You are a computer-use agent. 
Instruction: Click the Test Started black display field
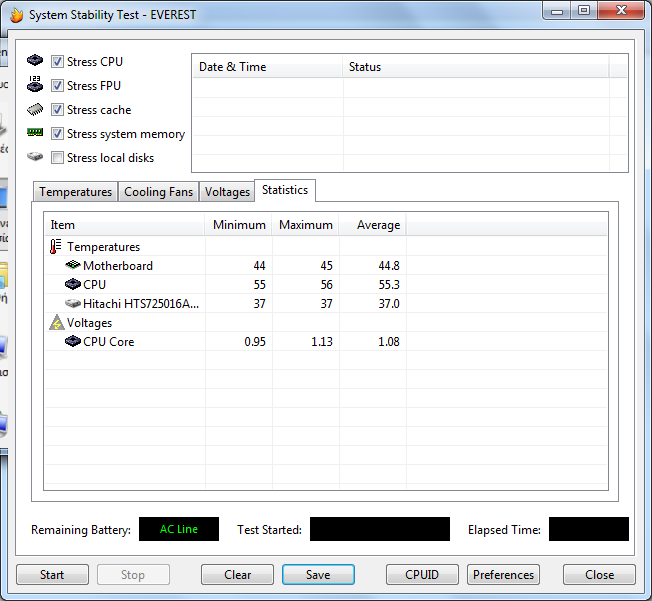coord(380,529)
